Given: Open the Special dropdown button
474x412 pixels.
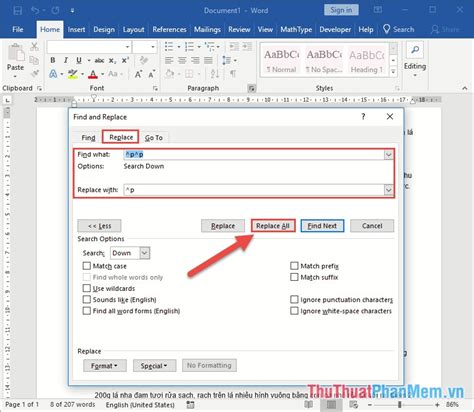Looking at the screenshot, I should 154,366.
